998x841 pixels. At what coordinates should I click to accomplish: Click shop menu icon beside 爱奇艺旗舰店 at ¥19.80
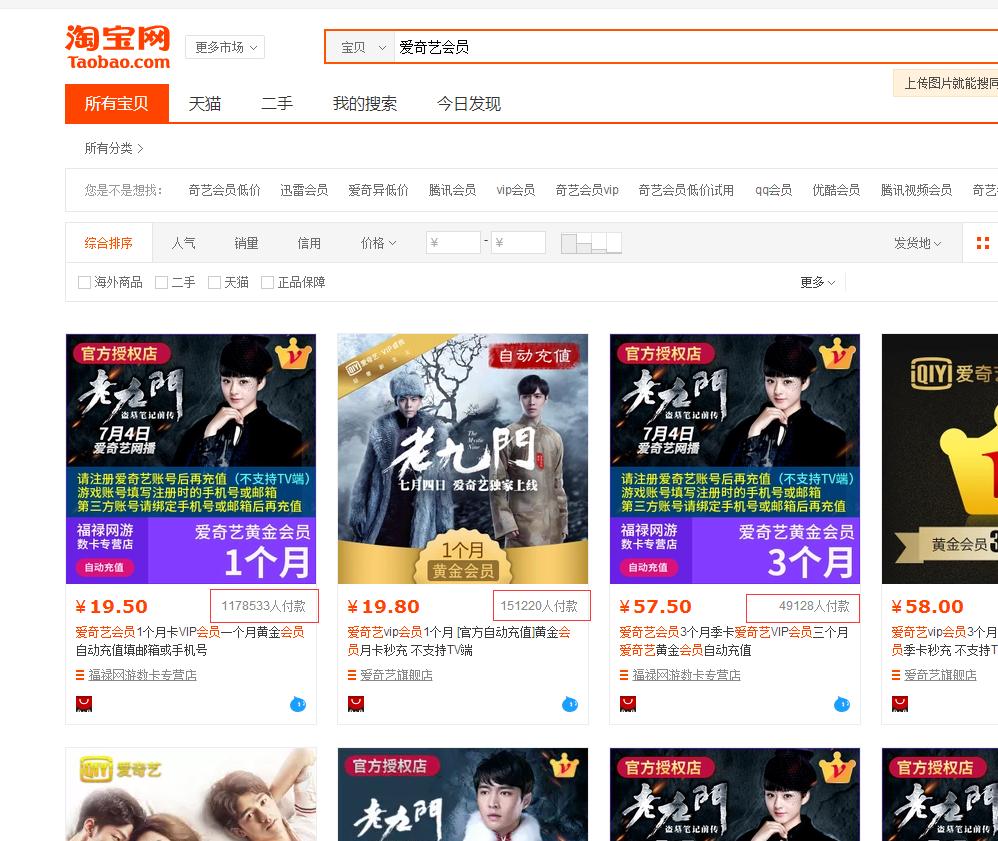(x=351, y=675)
